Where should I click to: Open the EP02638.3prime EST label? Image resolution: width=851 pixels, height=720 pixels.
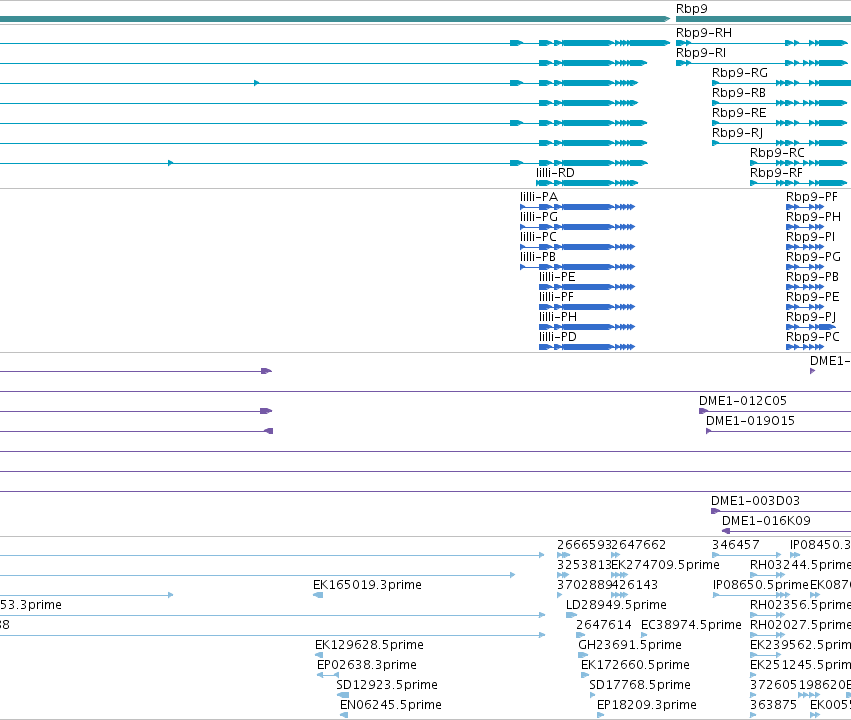coord(367,666)
